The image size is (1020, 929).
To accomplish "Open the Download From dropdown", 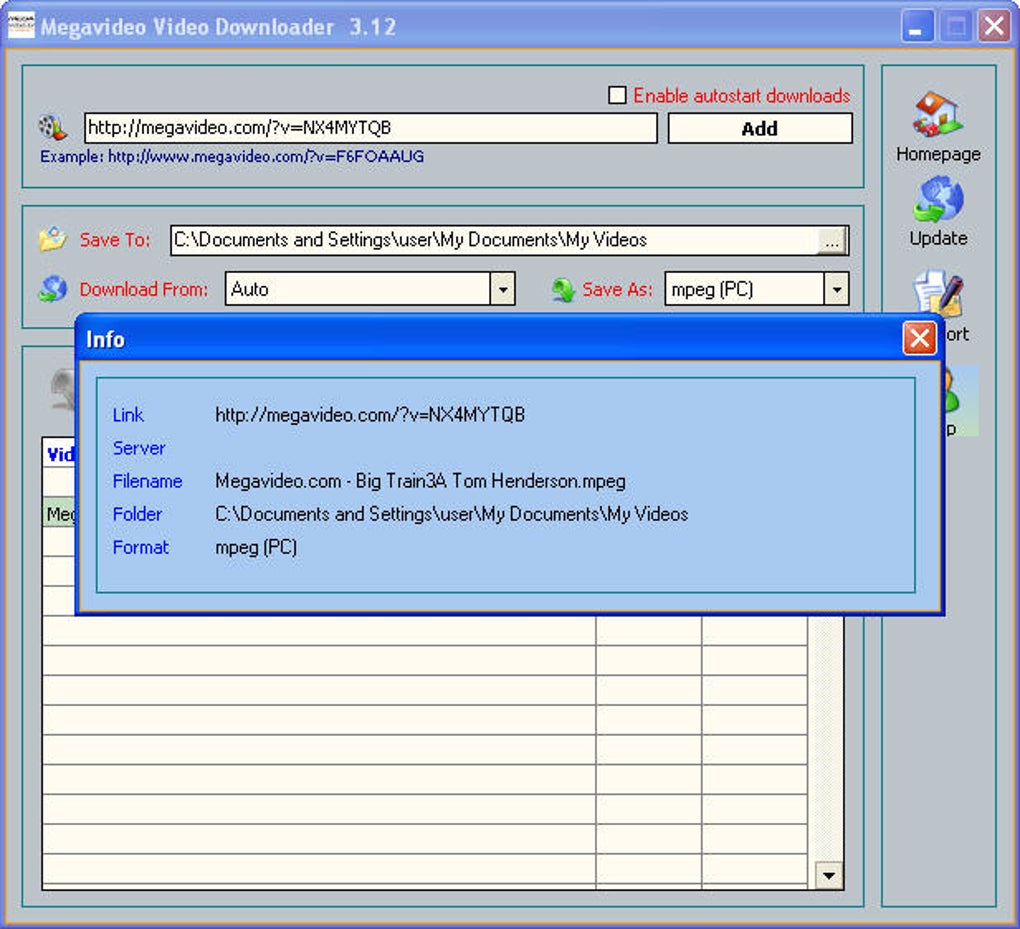I will pos(502,289).
